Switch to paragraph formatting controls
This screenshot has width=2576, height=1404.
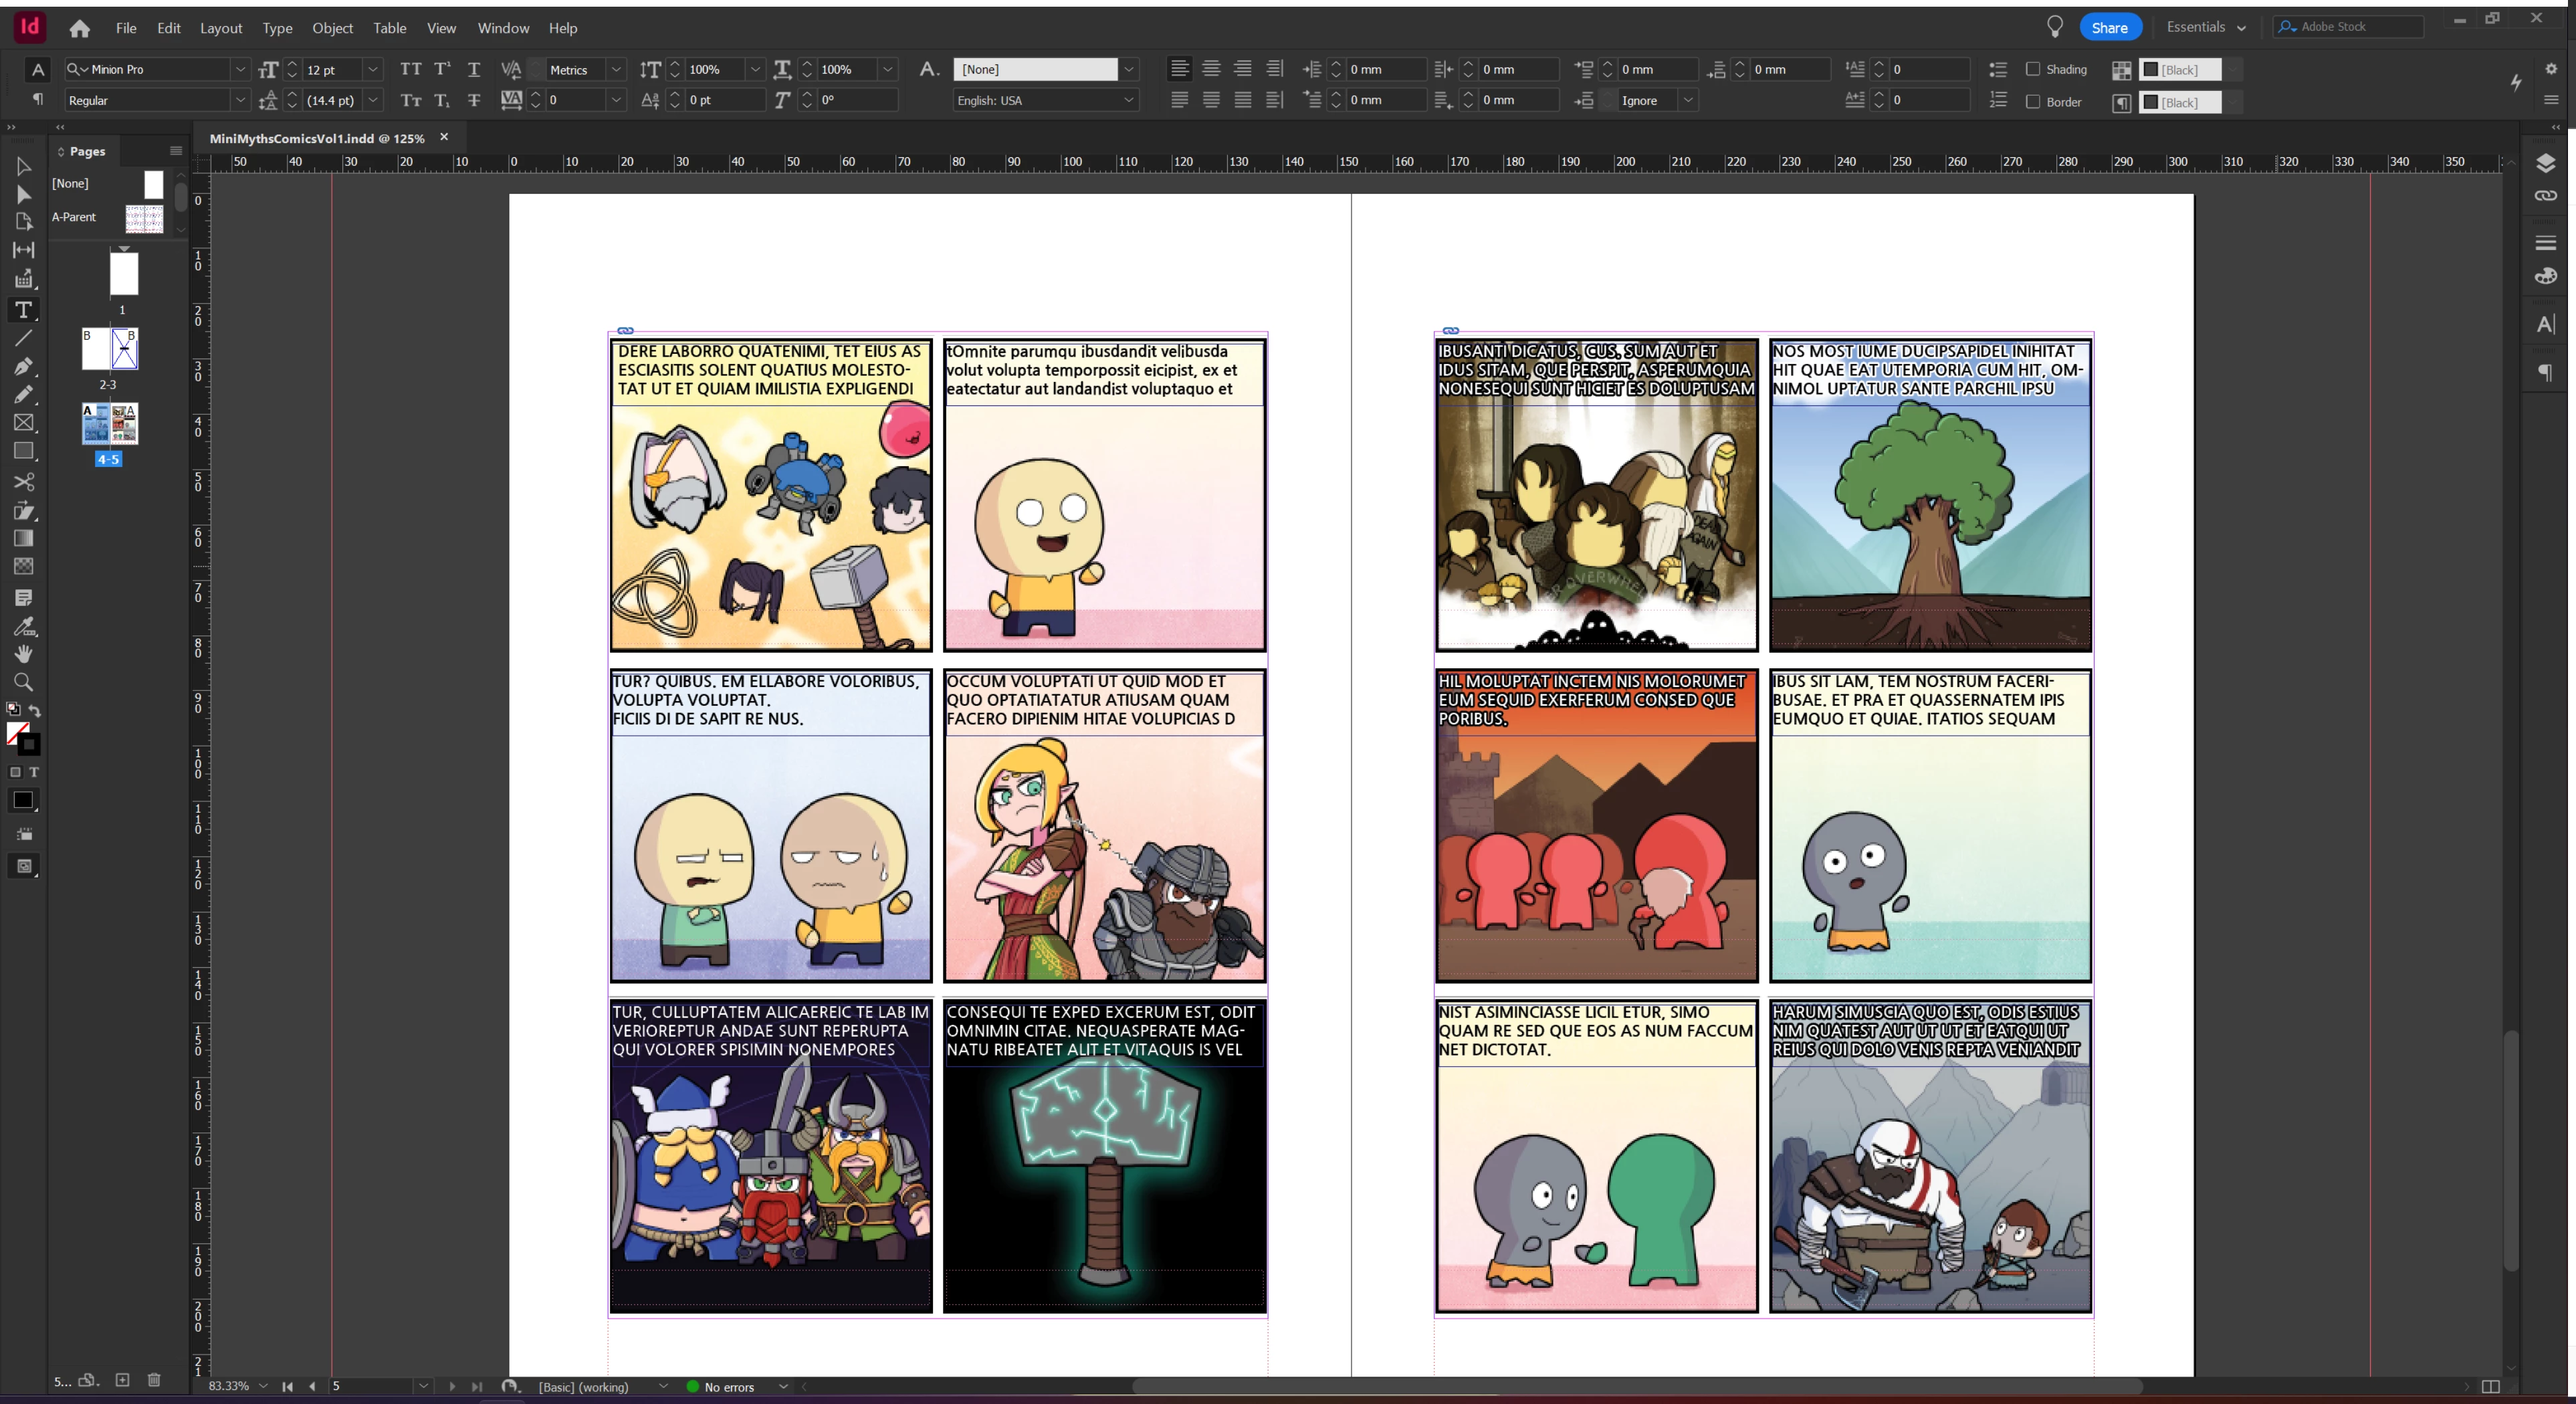point(37,100)
